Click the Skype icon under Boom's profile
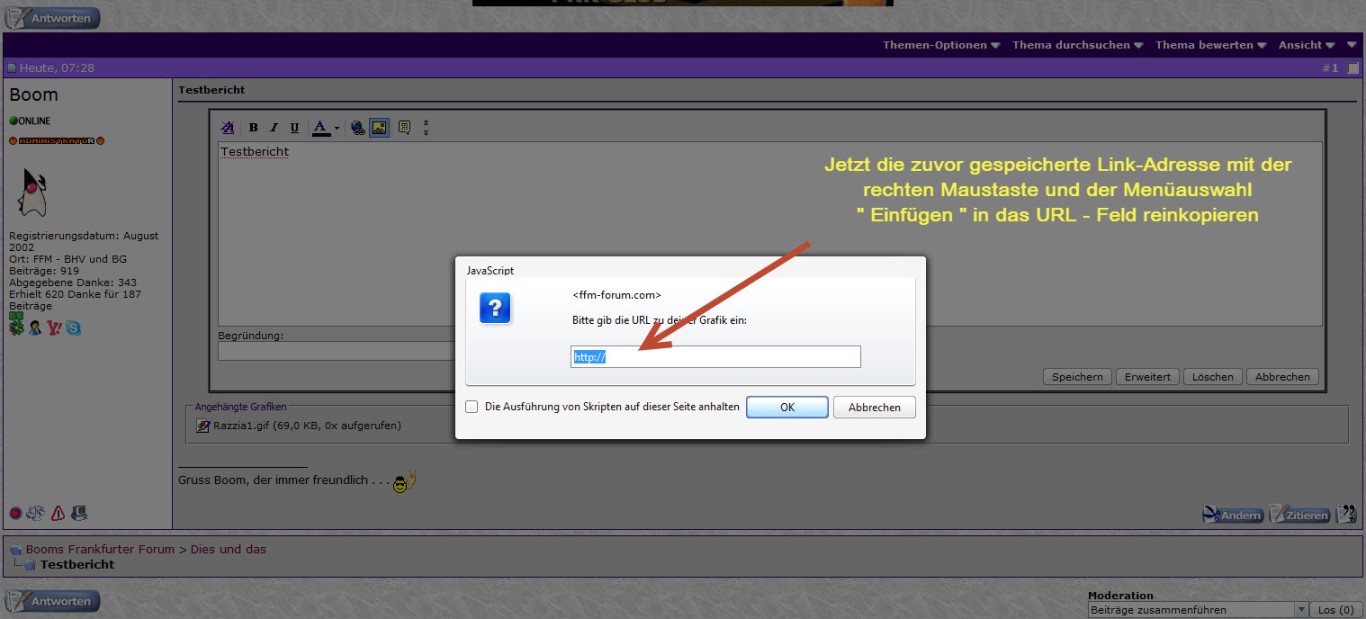This screenshot has width=1366, height=619. [73, 327]
